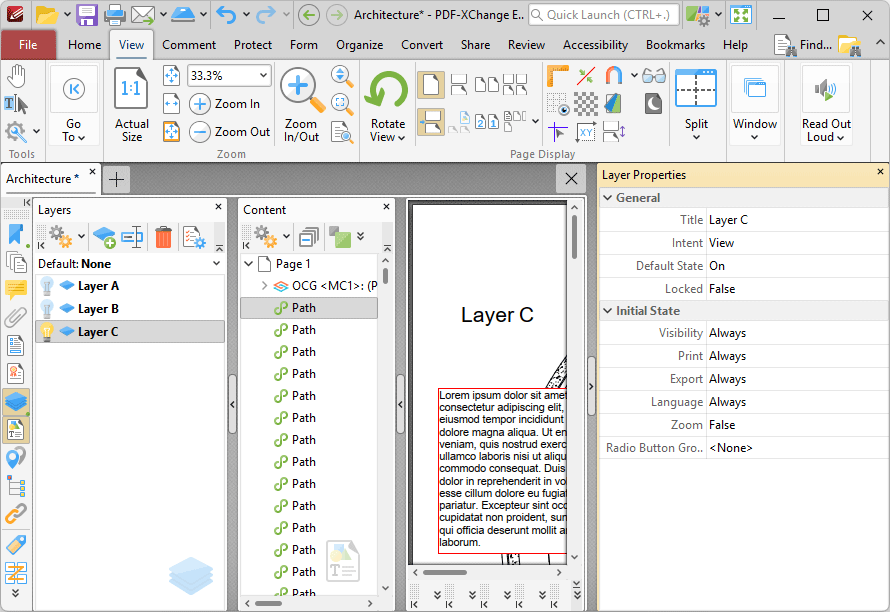Switch to the Home ribbon tab
Screen dimensions: 890x612
click(x=85, y=45)
